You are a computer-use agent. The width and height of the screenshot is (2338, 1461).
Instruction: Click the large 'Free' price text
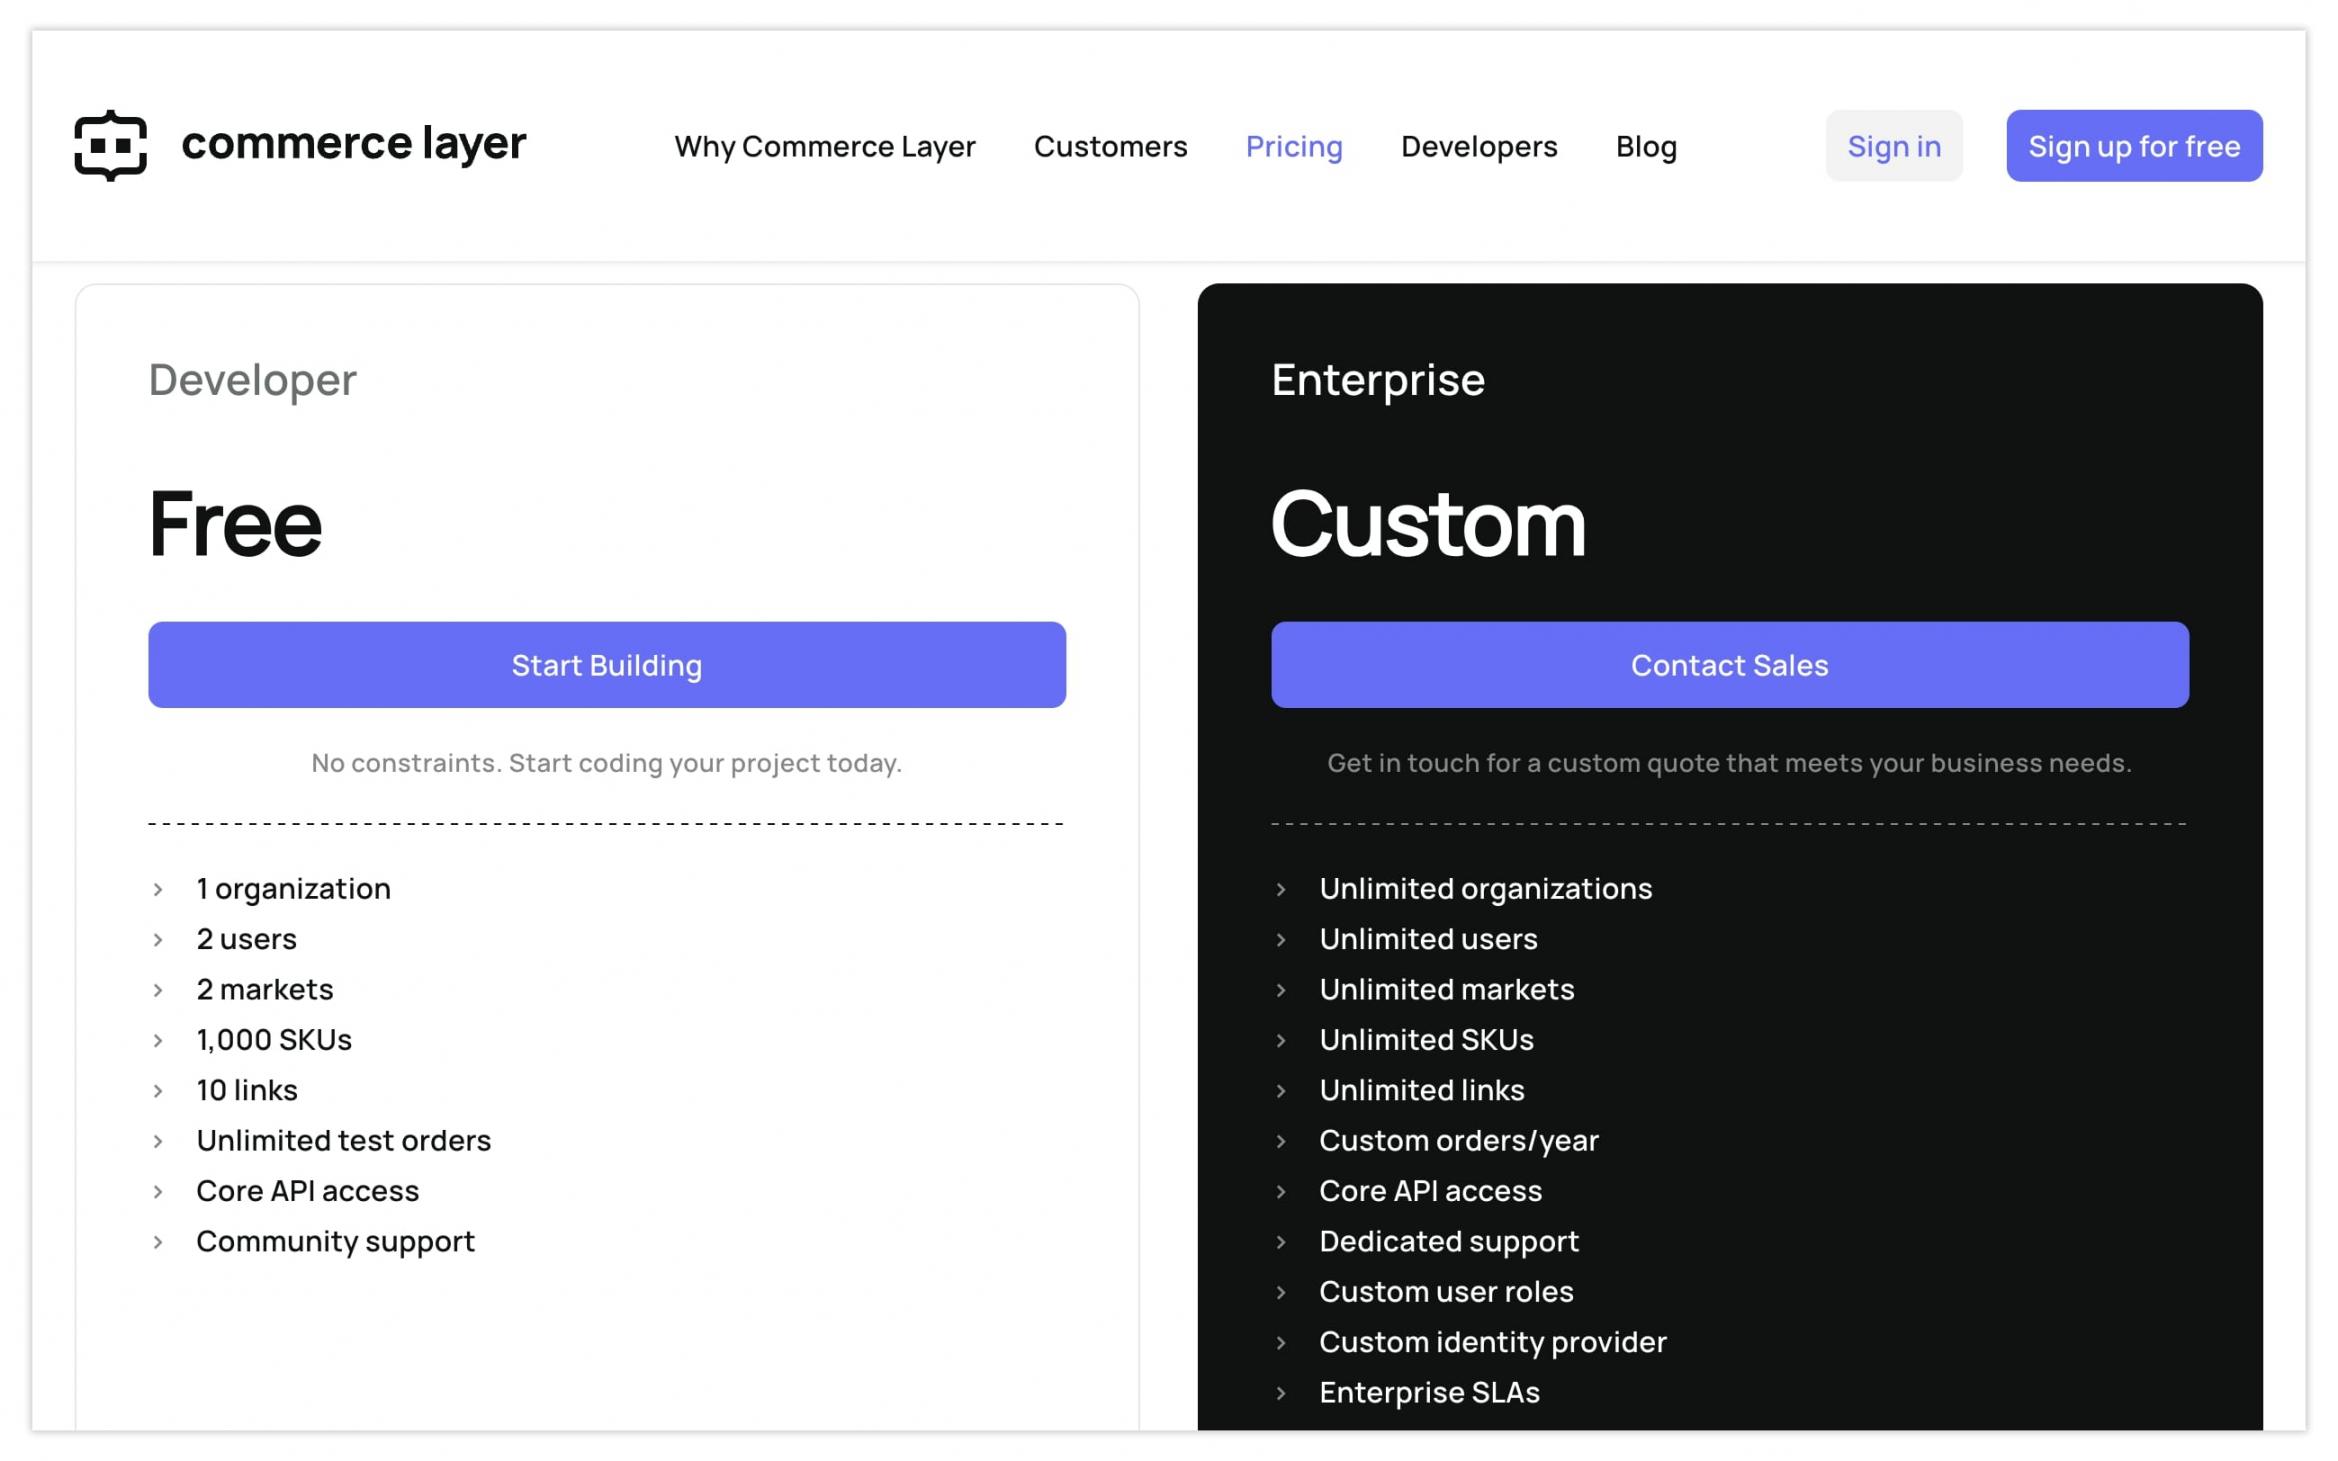click(x=236, y=523)
